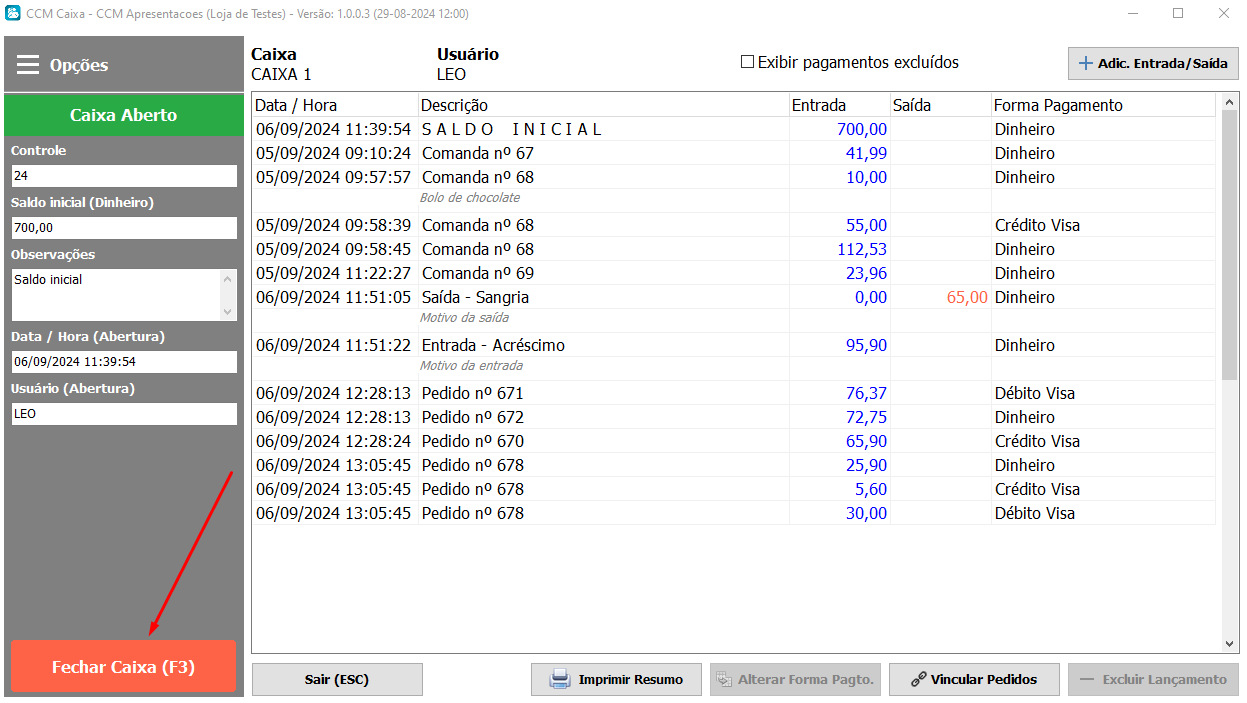Click the minus icon on Excluir Lançamento

pyautogui.click(x=1086, y=680)
